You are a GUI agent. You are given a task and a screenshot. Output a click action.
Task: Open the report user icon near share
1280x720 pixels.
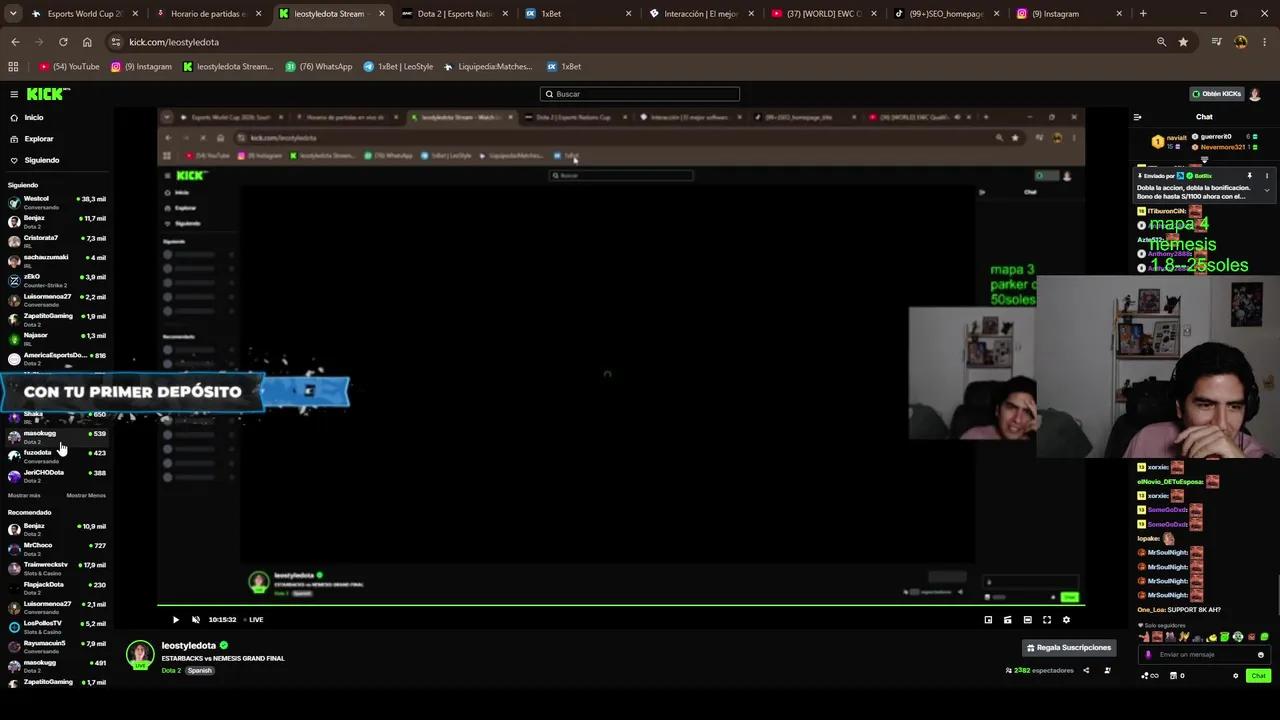1107,670
